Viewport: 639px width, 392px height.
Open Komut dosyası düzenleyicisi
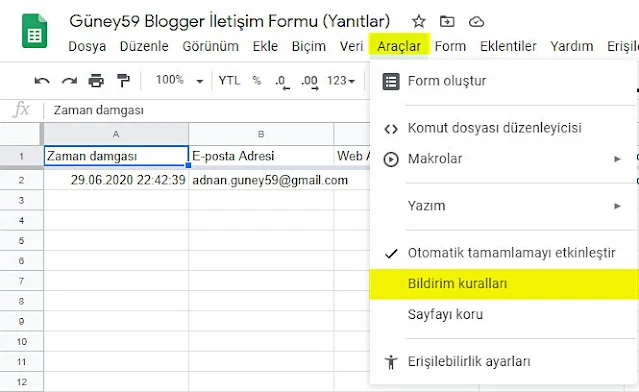503,128
